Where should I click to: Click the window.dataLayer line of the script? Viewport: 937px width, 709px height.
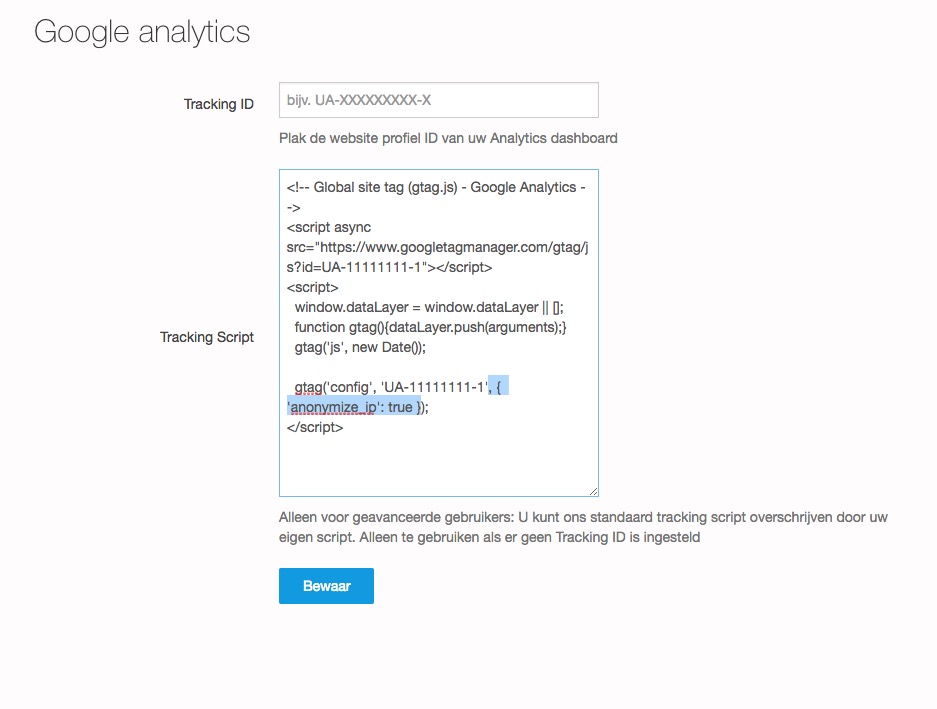[x=430, y=307]
